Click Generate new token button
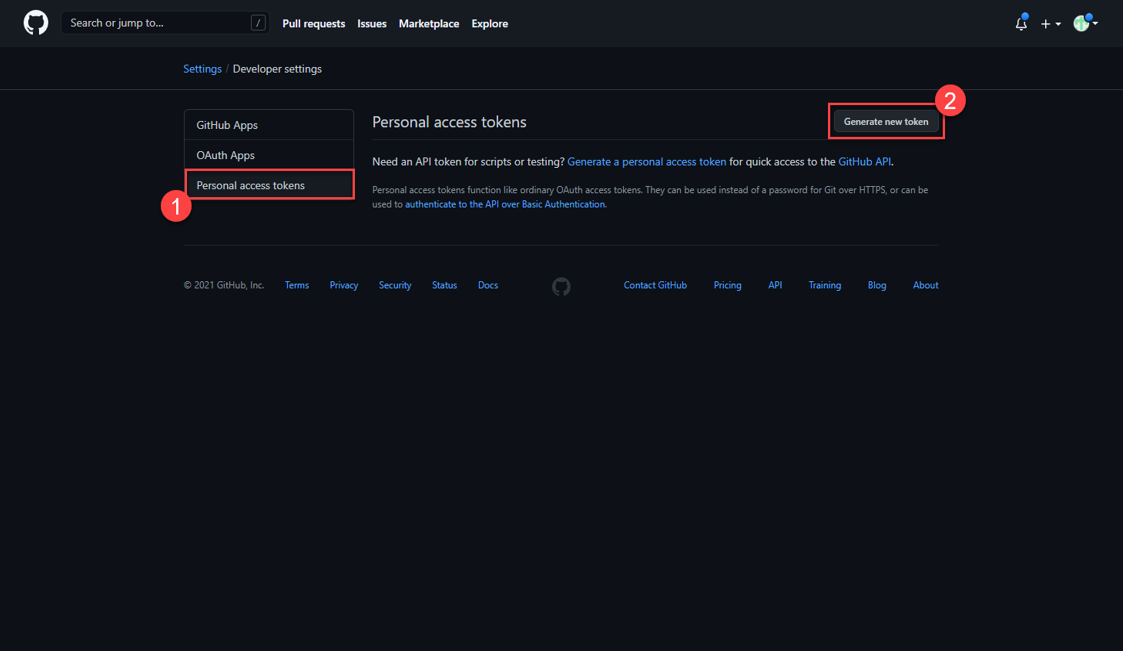 click(x=886, y=122)
